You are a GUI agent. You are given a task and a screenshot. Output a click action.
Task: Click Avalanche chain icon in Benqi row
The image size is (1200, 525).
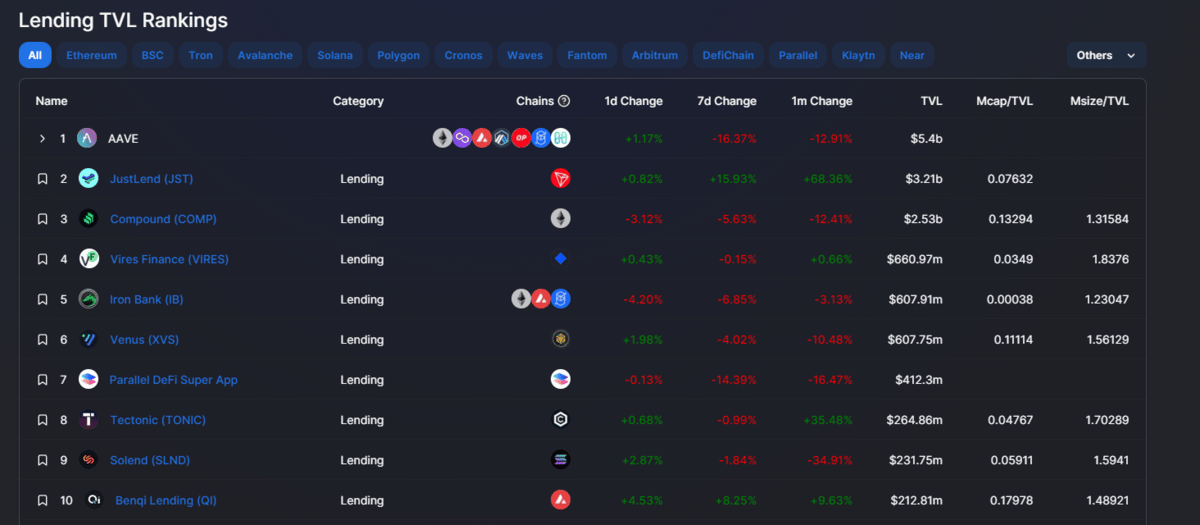pos(560,500)
